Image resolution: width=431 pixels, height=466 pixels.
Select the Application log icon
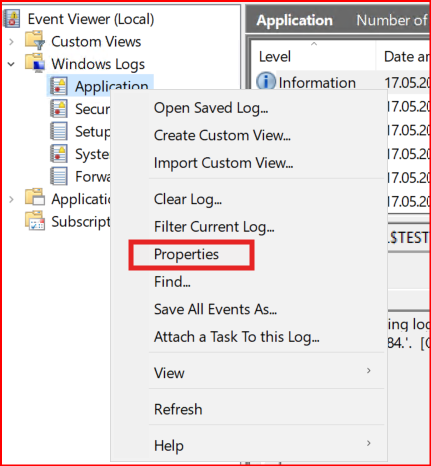[x=59, y=86]
